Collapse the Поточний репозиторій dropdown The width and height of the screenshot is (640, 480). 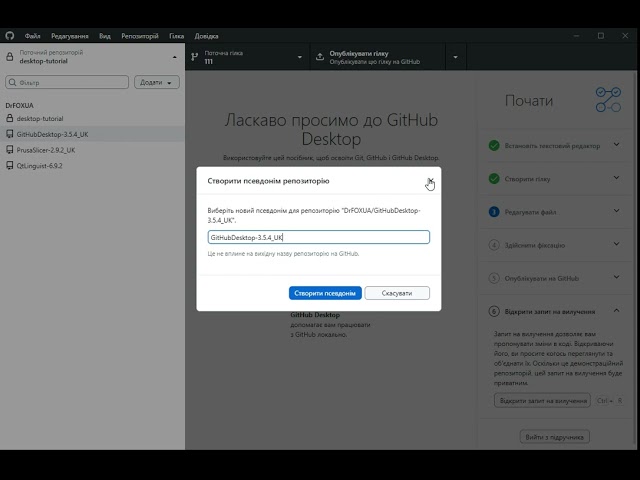point(93,57)
